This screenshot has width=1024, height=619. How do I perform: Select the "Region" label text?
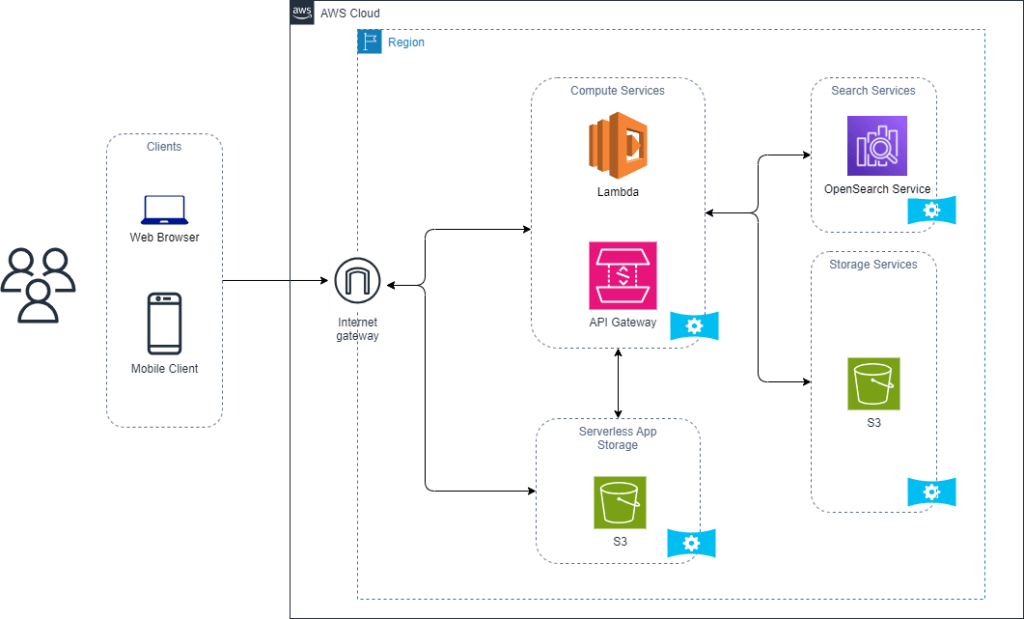(406, 42)
